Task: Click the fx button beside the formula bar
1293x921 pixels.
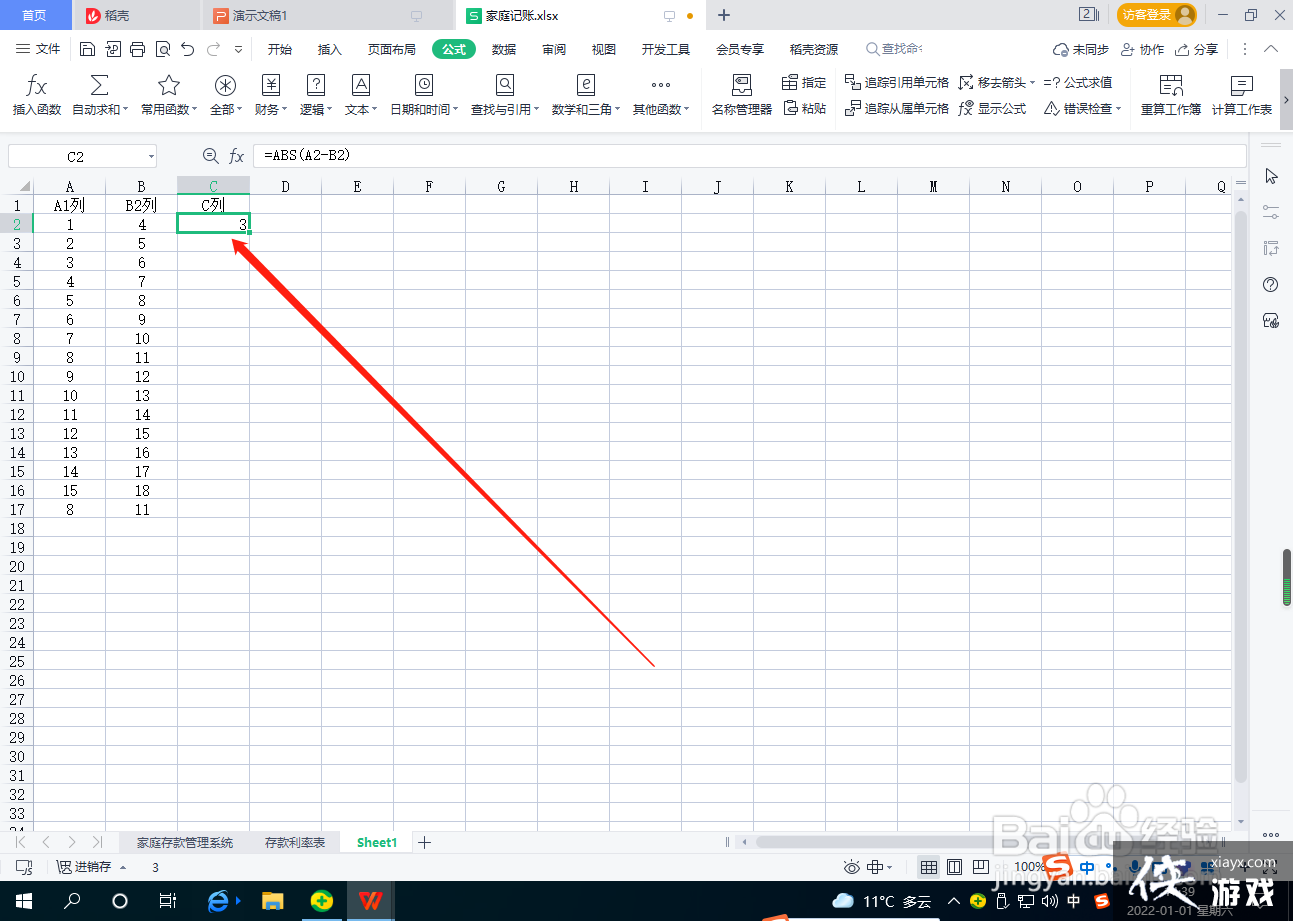Action: click(237, 156)
